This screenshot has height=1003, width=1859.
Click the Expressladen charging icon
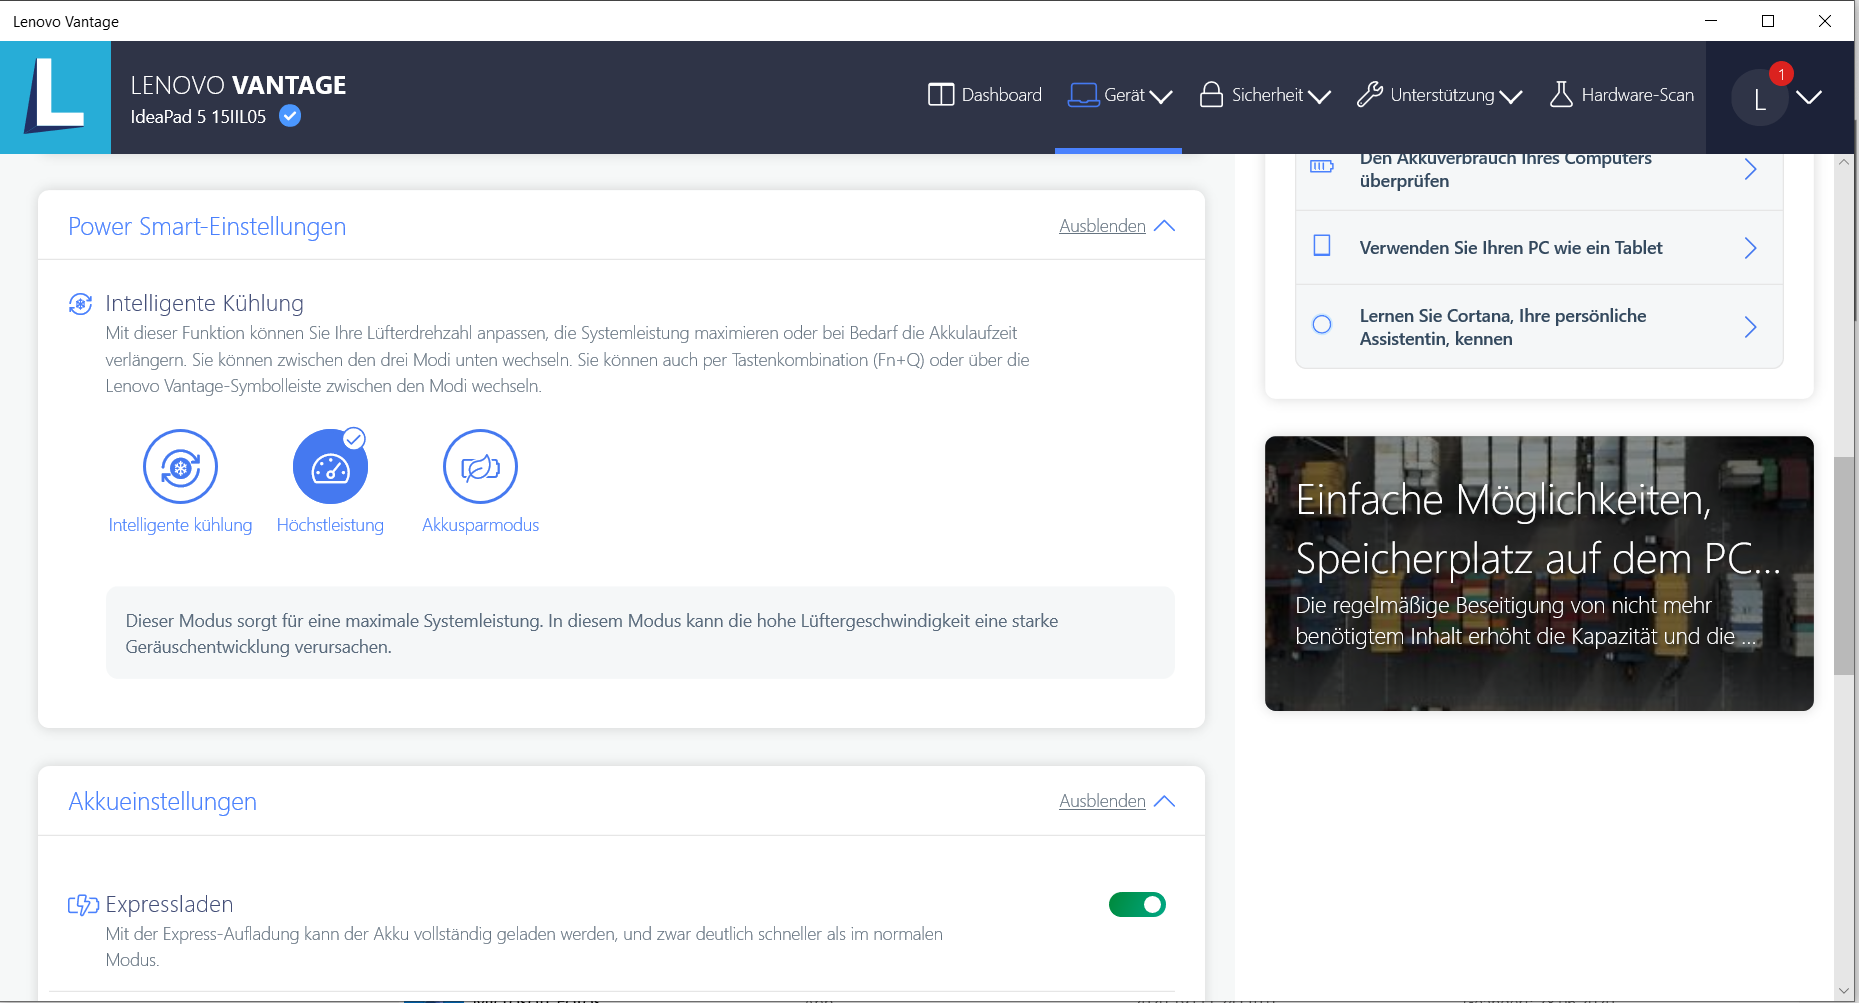(83, 905)
